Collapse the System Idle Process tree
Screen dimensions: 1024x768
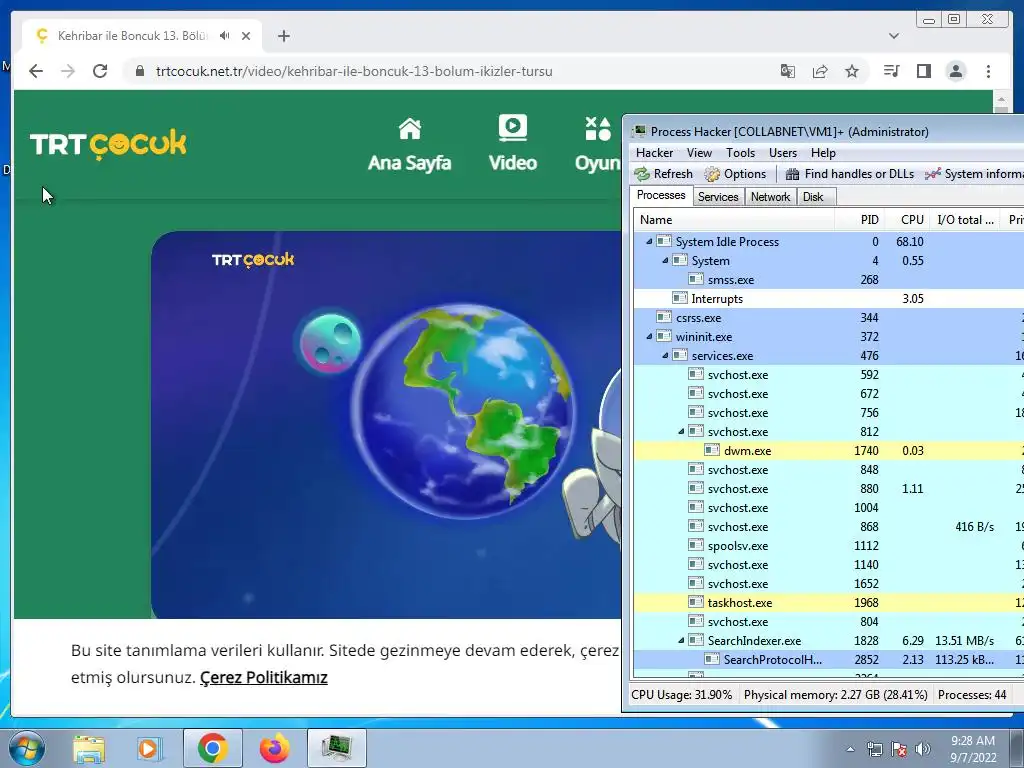[x=649, y=242]
